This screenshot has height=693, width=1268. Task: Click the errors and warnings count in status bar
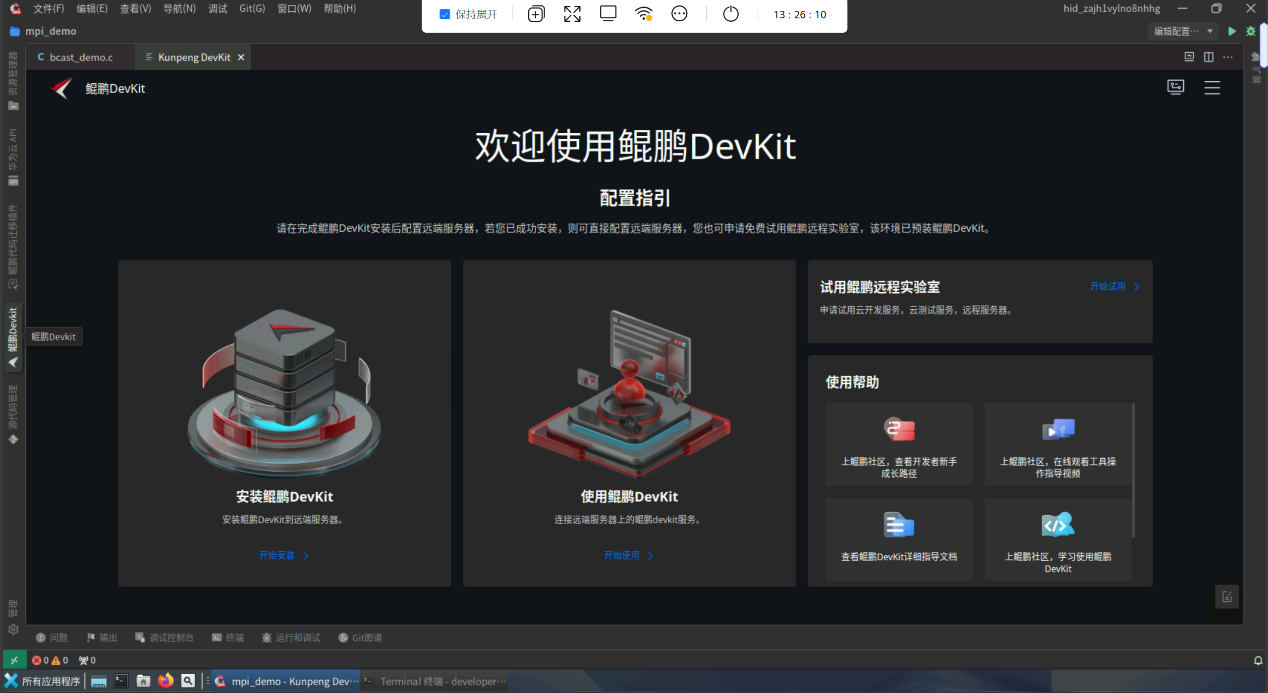[50, 660]
